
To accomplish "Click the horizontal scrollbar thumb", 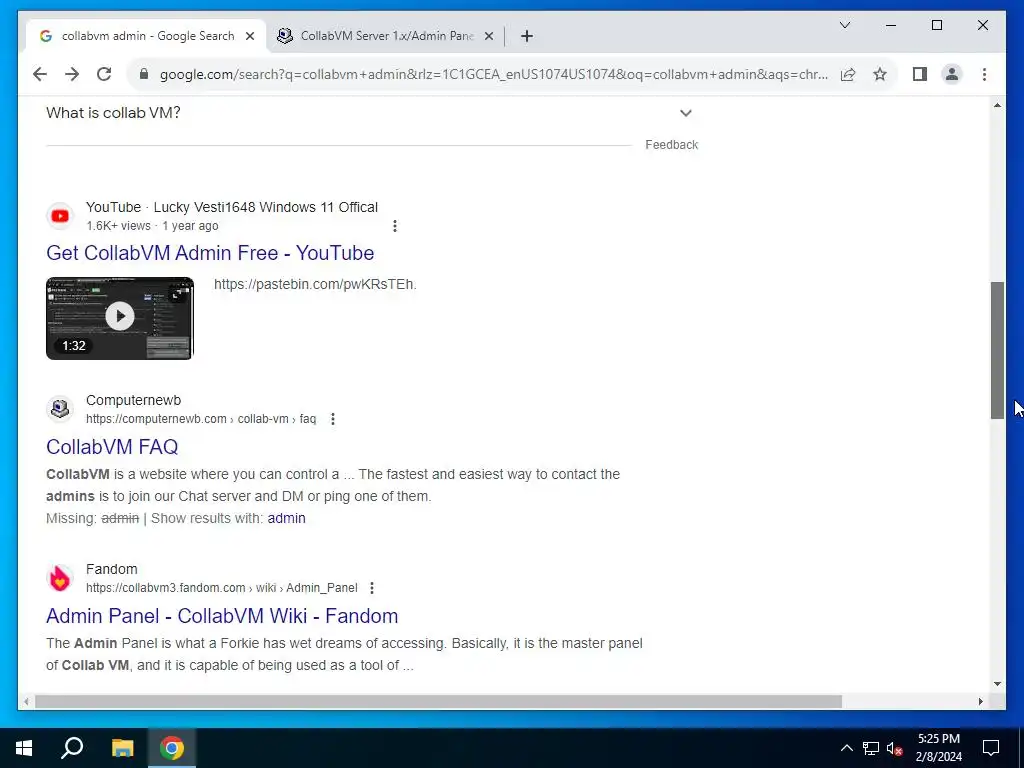I will [x=438, y=702].
